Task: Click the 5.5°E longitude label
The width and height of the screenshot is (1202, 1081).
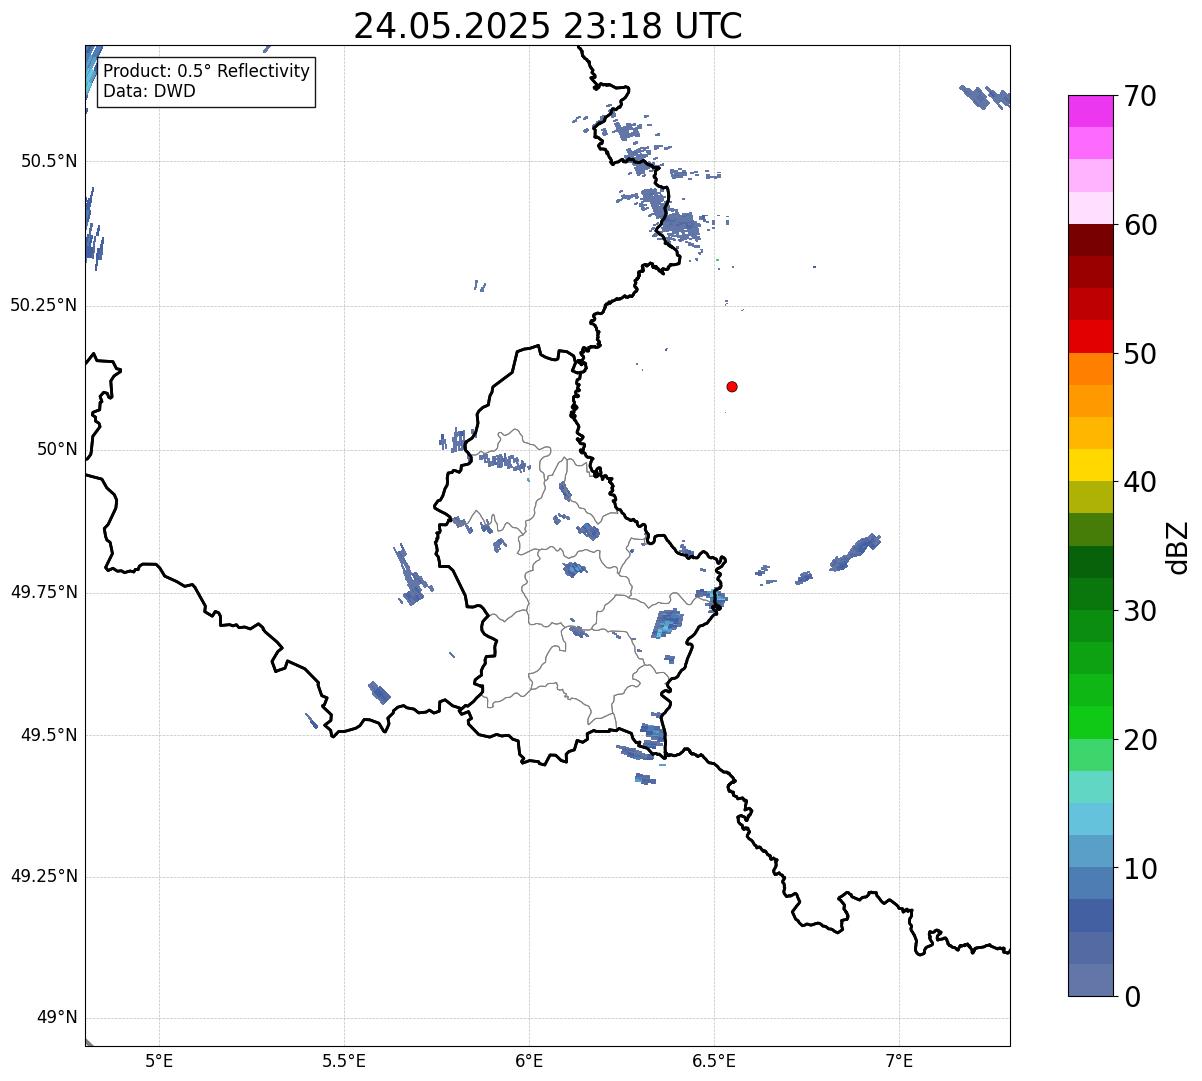Action: click(344, 1060)
